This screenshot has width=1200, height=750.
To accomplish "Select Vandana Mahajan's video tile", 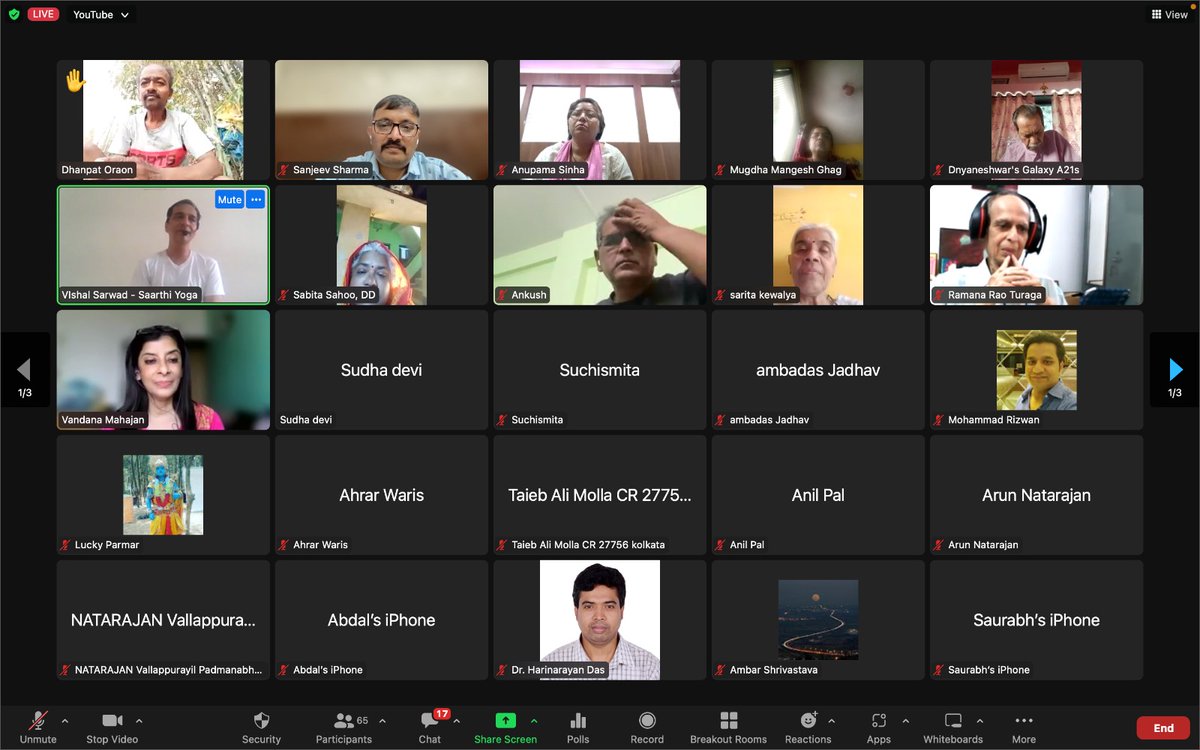I will click(x=163, y=370).
